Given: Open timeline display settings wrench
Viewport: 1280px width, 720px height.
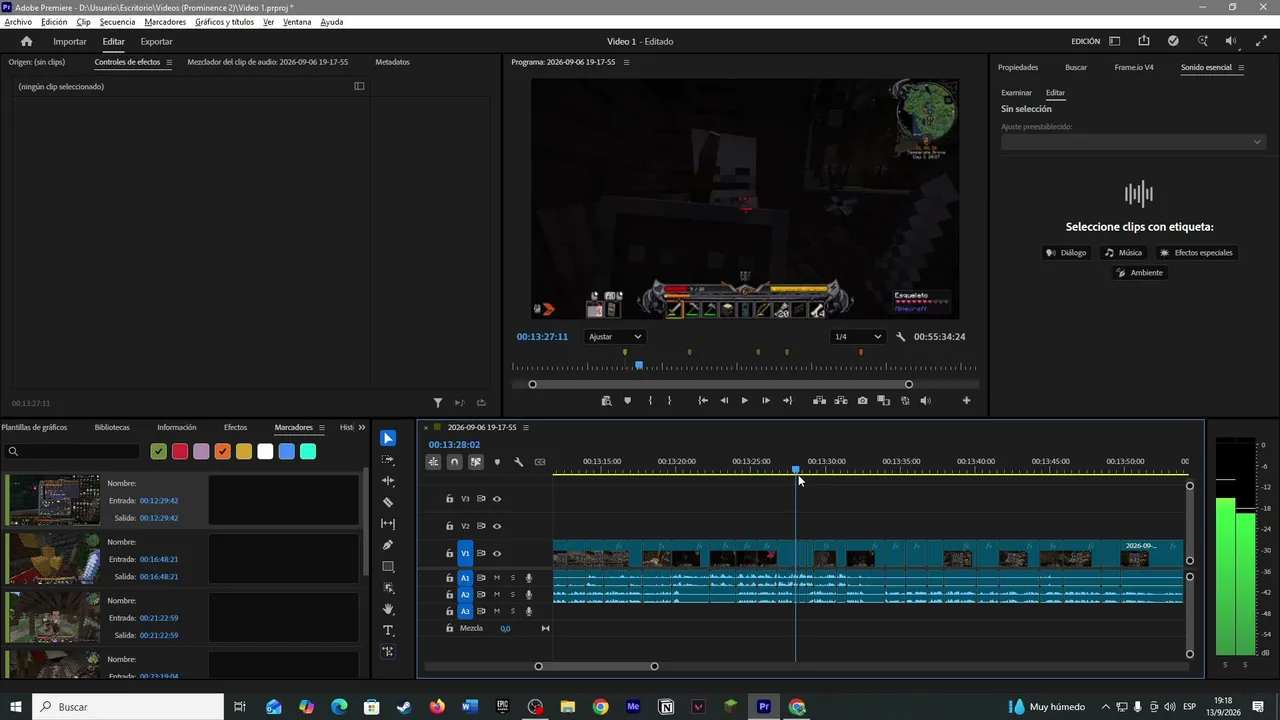Looking at the screenshot, I should point(518,462).
